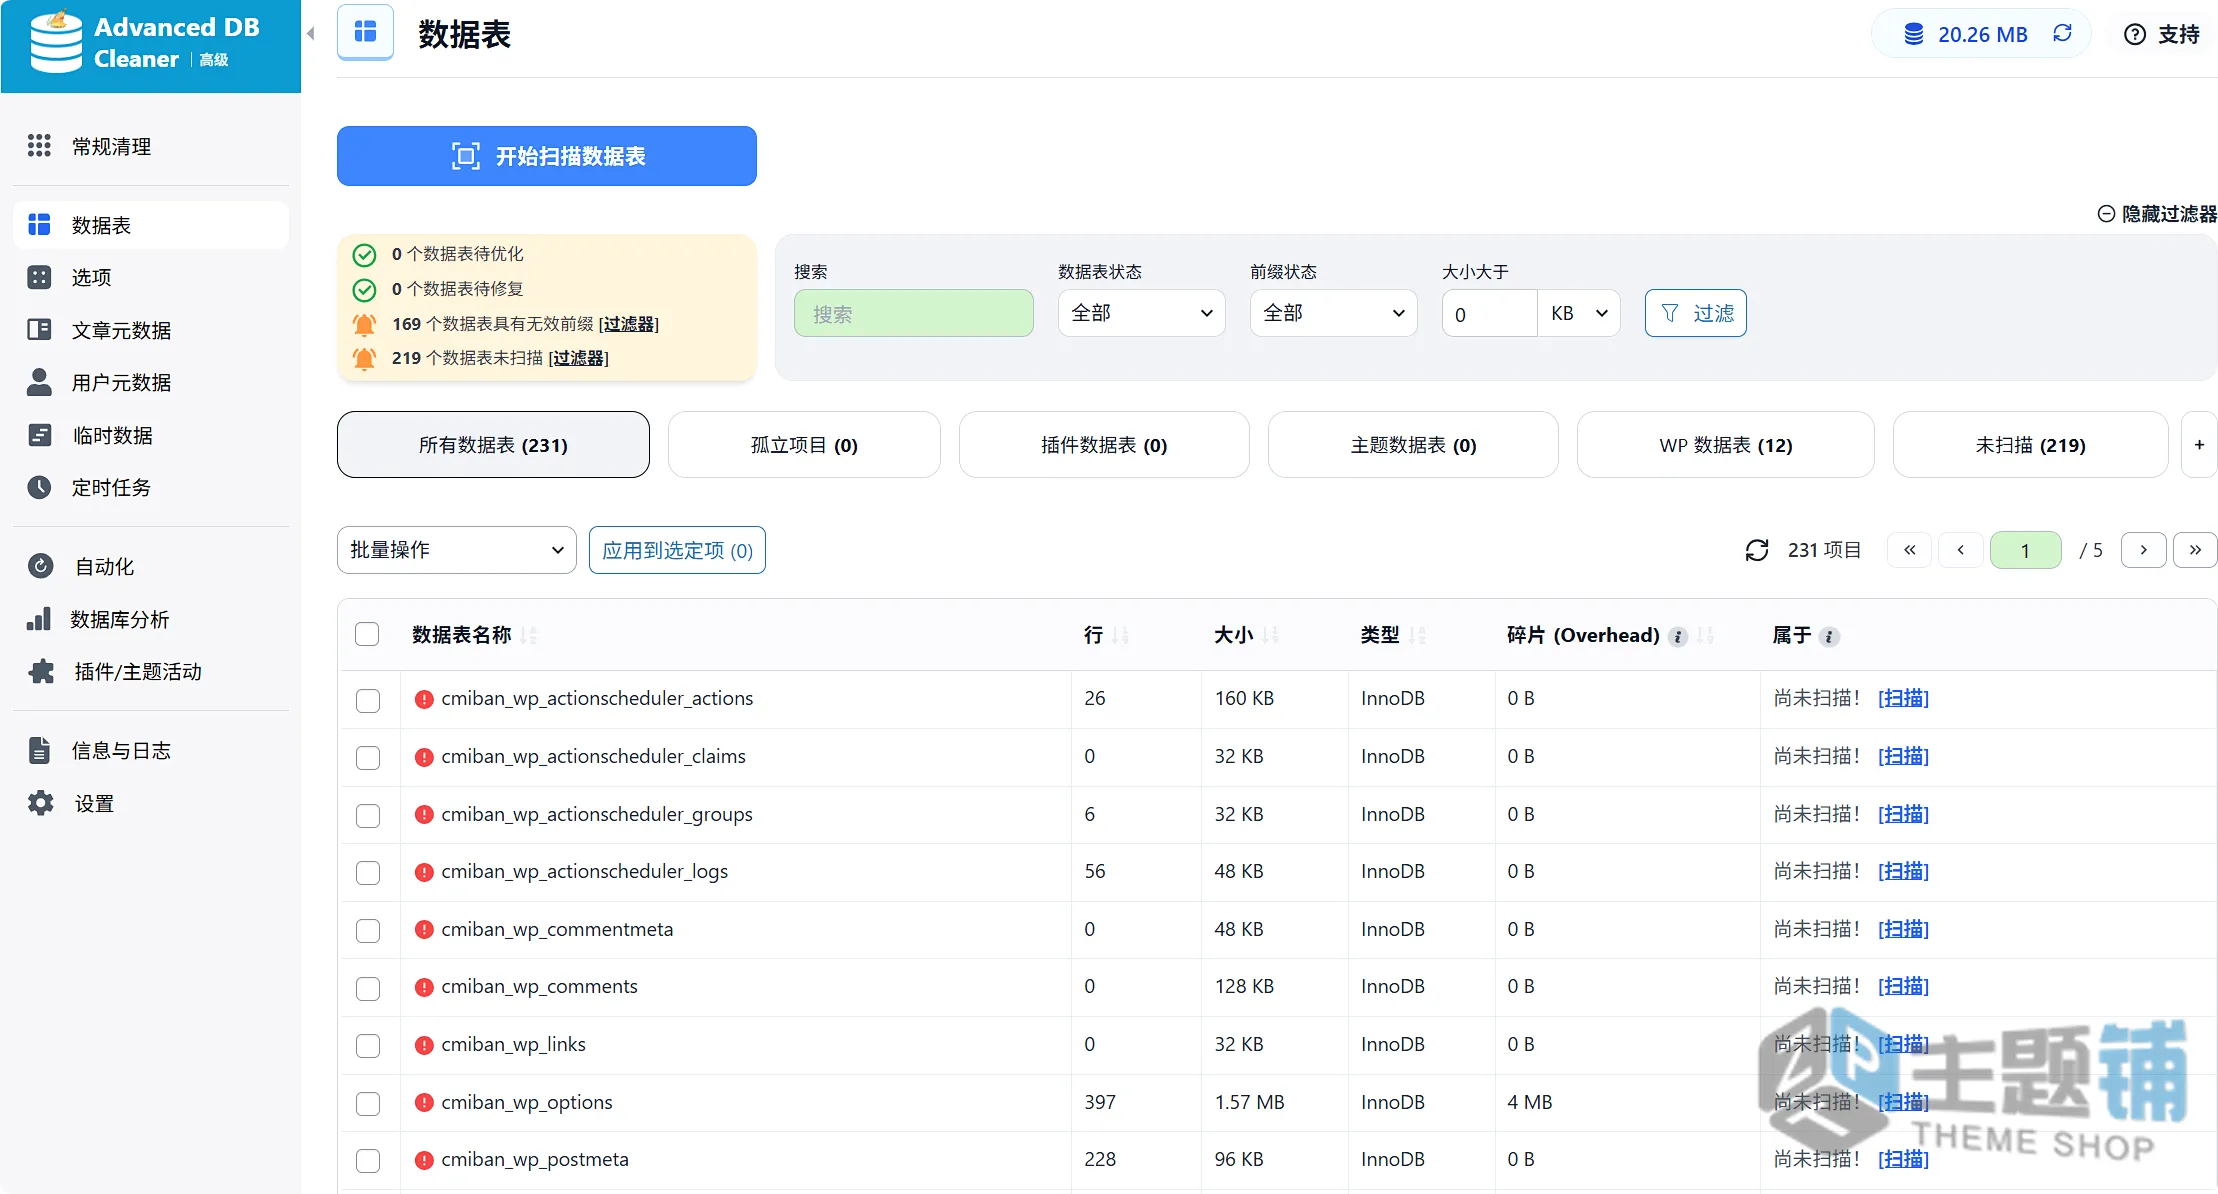The image size is (2218, 1194).
Task: Click the 自动化 sidebar icon
Action: coord(40,566)
